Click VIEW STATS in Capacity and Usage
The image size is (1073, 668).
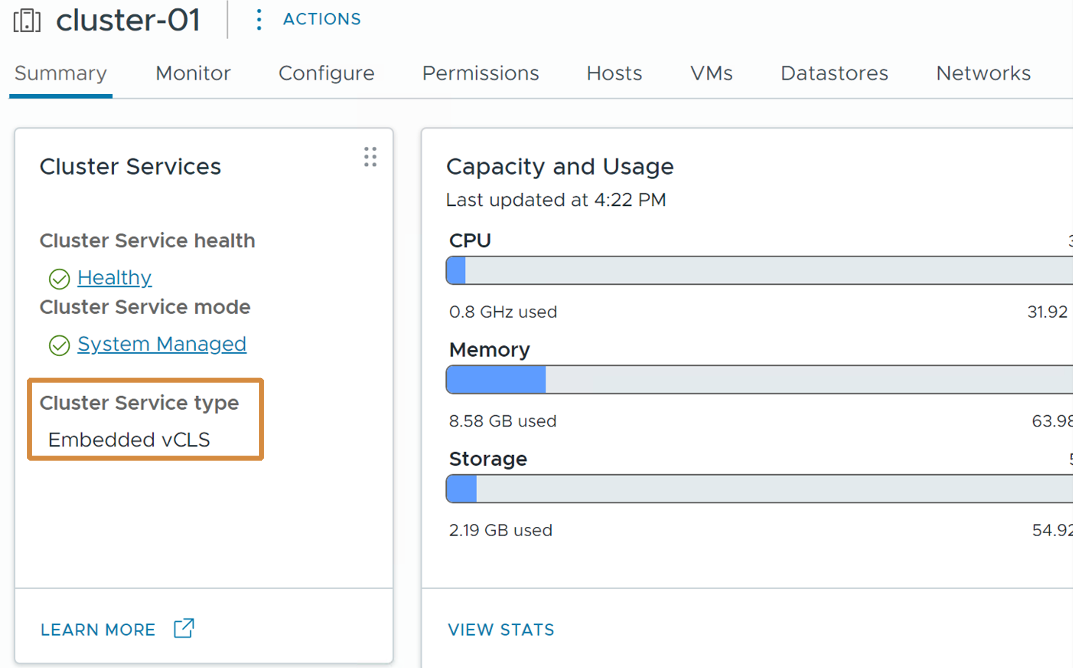pyautogui.click(x=501, y=630)
